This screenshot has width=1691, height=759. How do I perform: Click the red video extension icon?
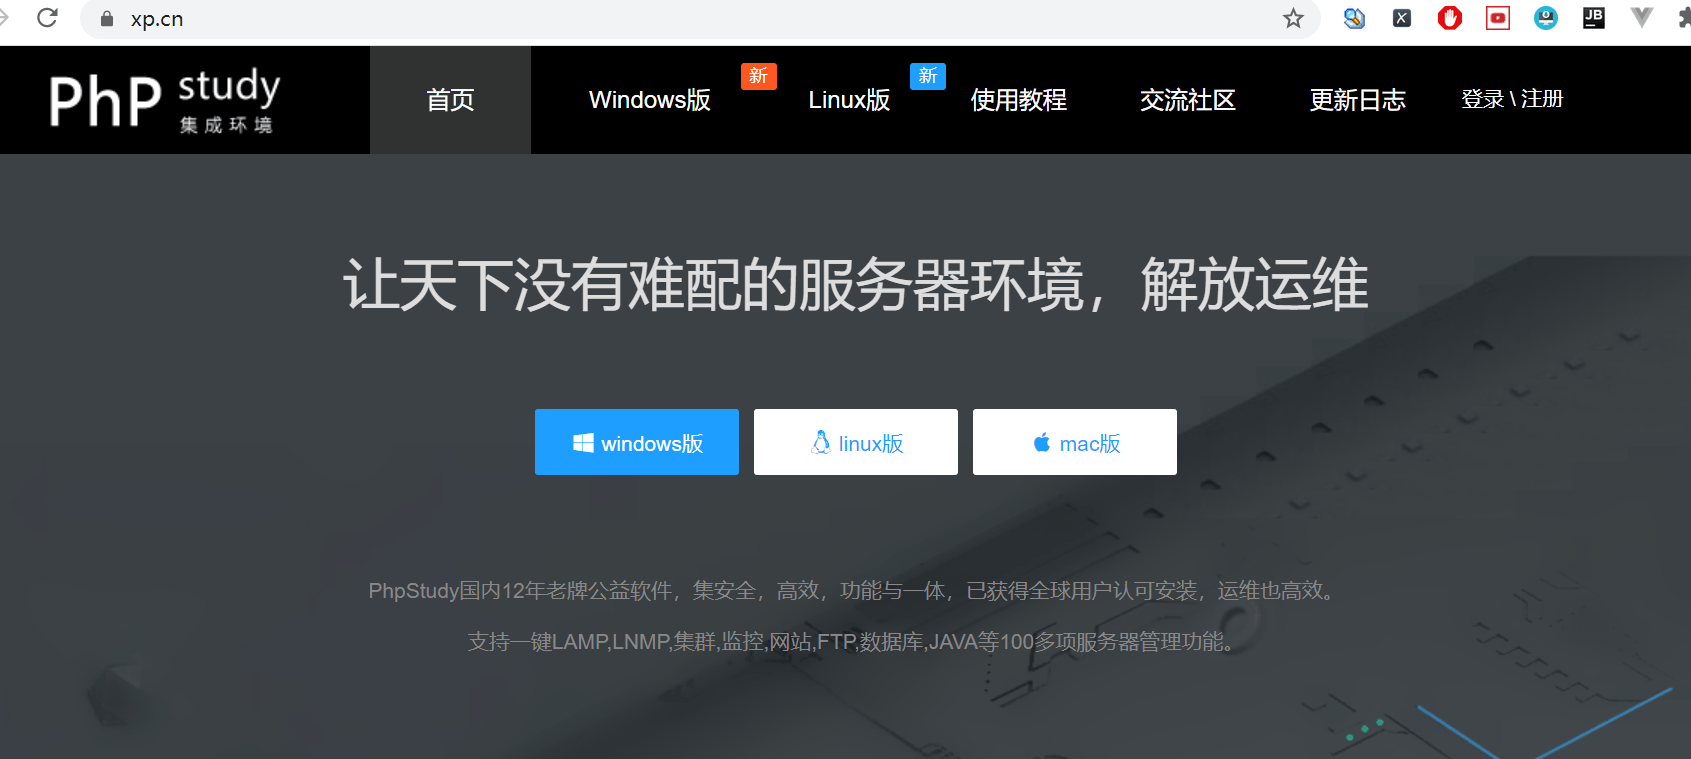(1497, 18)
